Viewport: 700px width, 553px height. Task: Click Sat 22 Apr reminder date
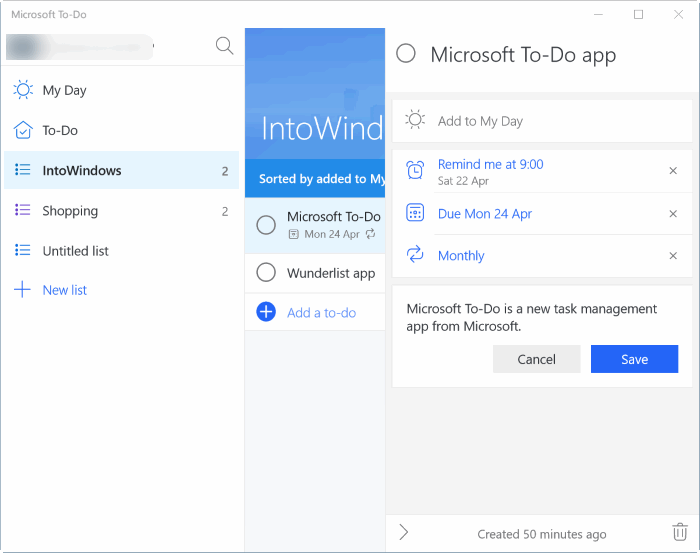pyautogui.click(x=463, y=181)
